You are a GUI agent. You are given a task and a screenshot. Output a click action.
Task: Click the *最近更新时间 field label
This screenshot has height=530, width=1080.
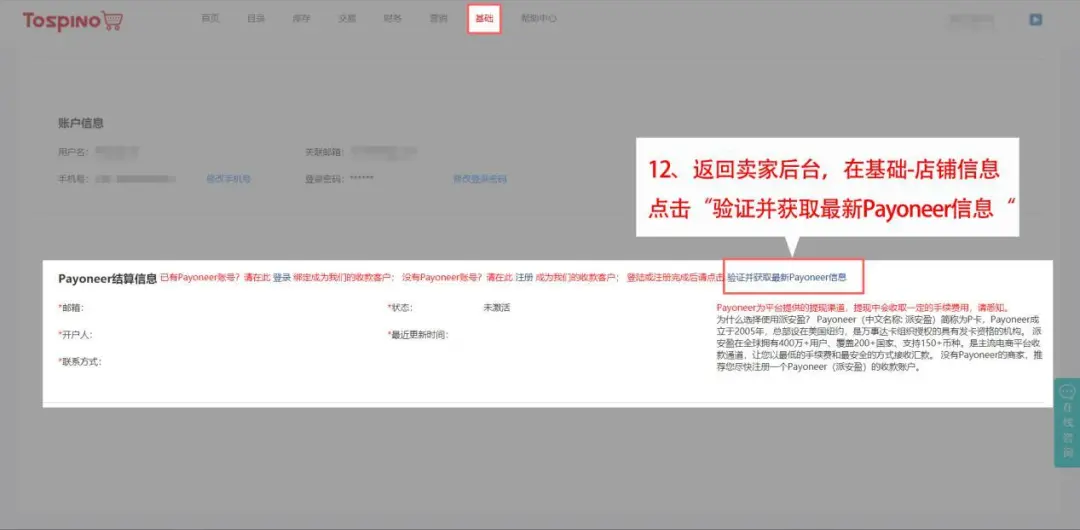pyautogui.click(x=418, y=335)
